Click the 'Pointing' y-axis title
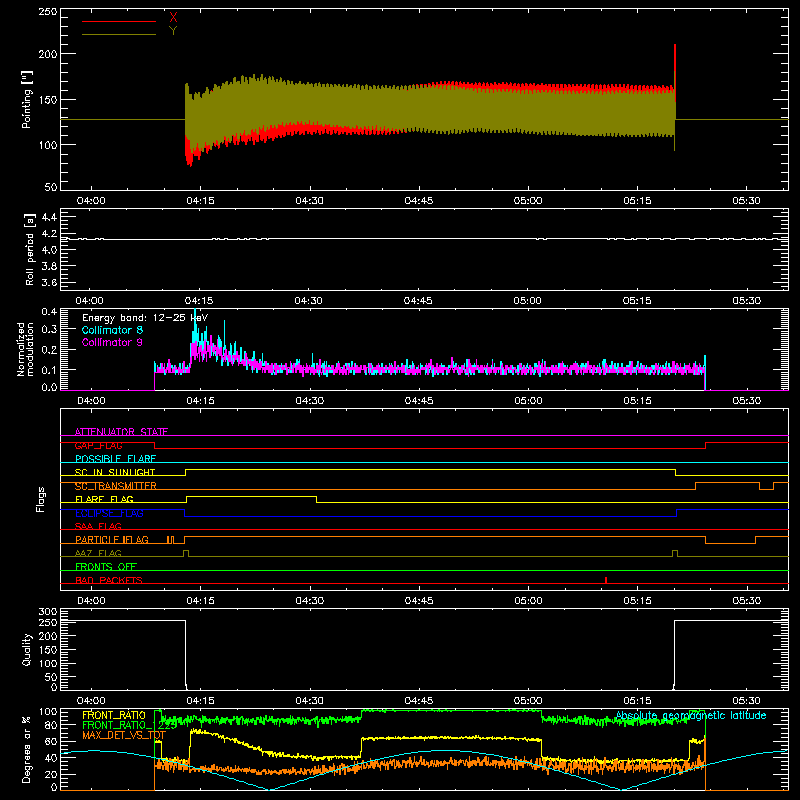 pyautogui.click(x=27, y=99)
